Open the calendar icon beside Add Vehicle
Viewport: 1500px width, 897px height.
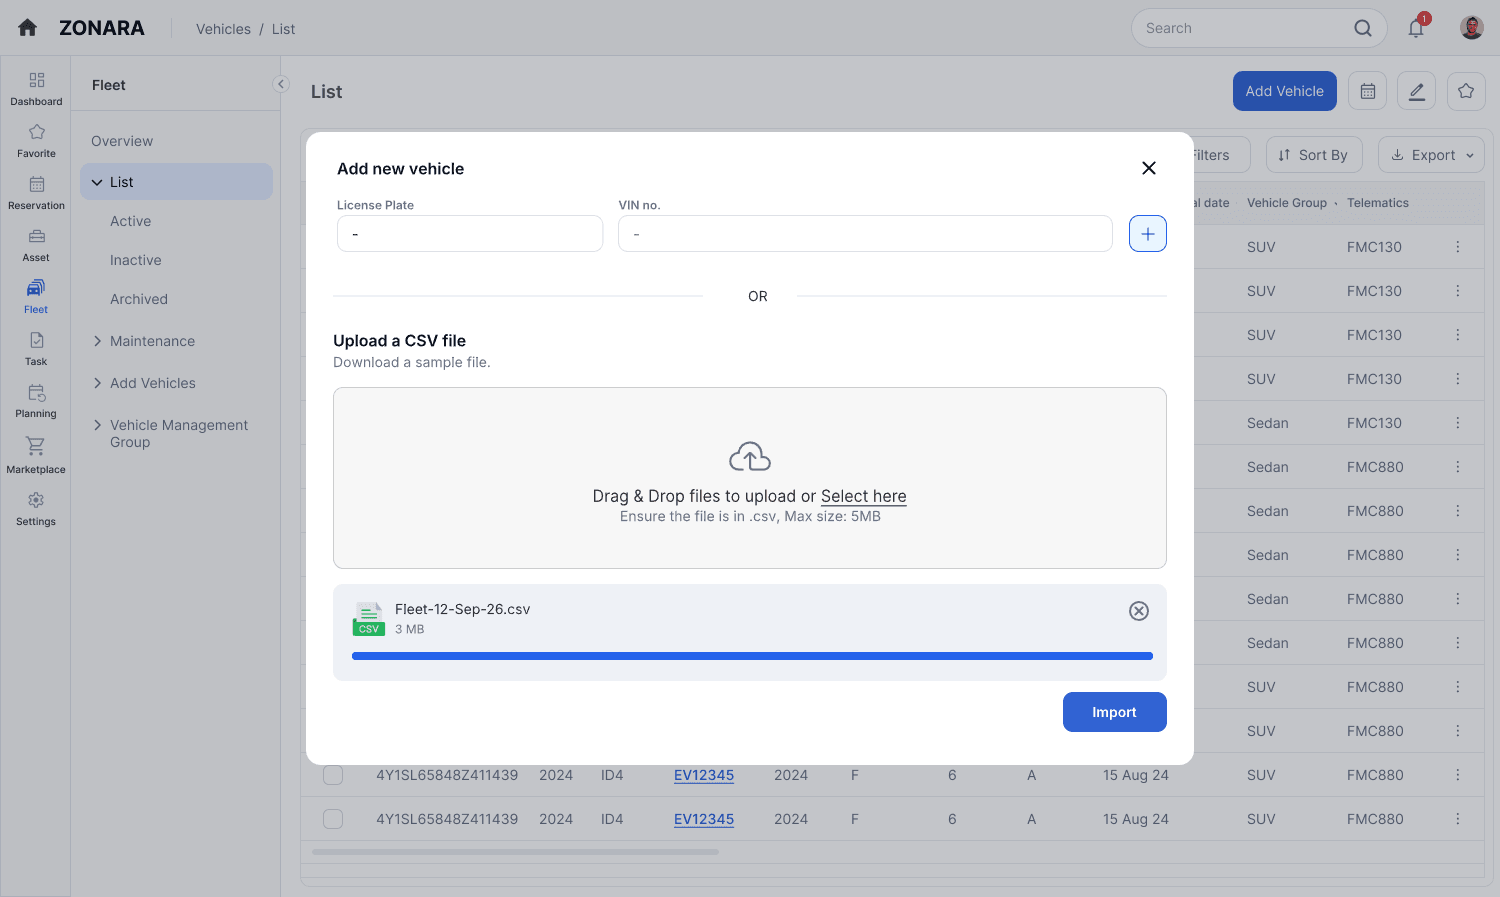[x=1368, y=91]
